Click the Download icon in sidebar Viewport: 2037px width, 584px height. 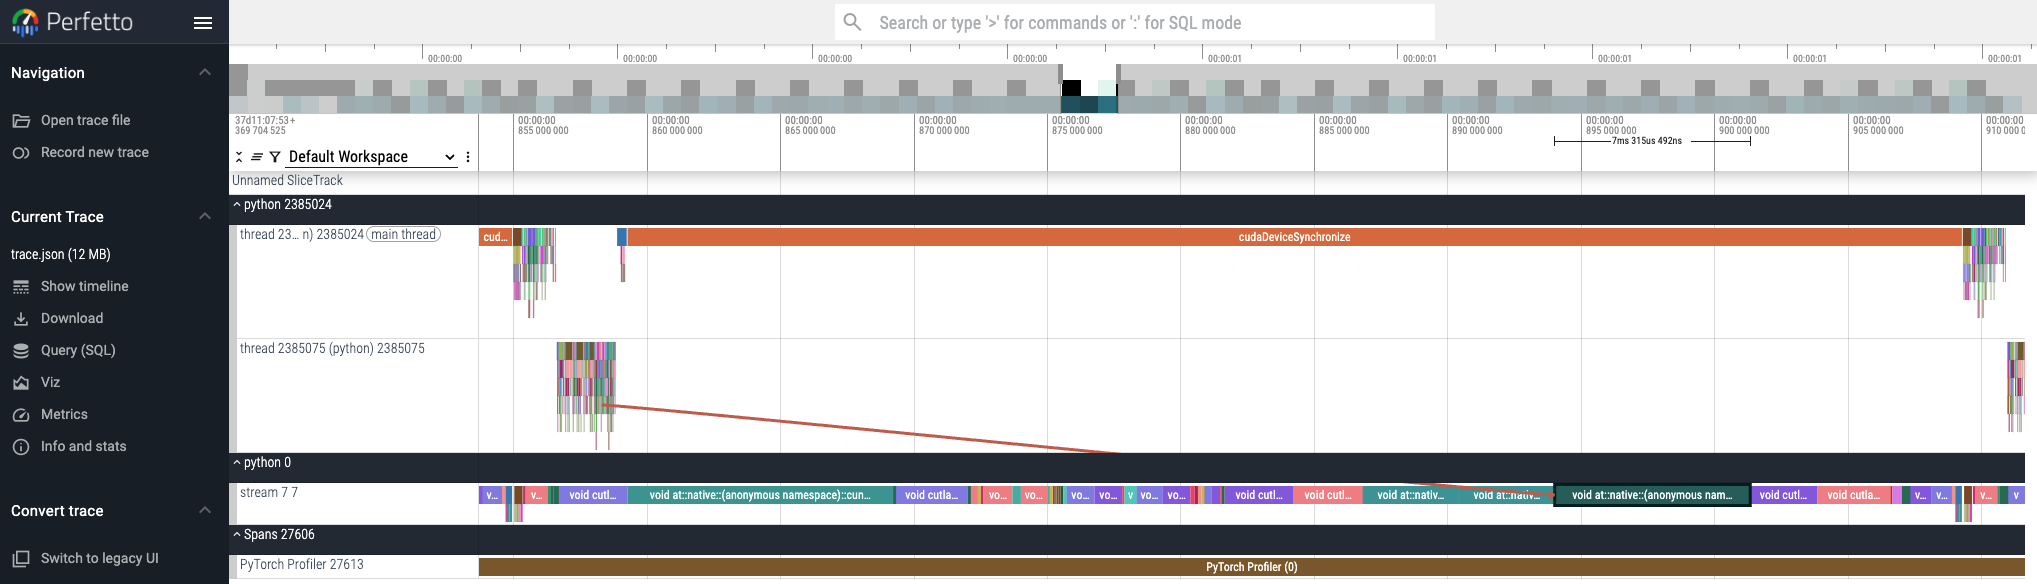click(x=21, y=319)
